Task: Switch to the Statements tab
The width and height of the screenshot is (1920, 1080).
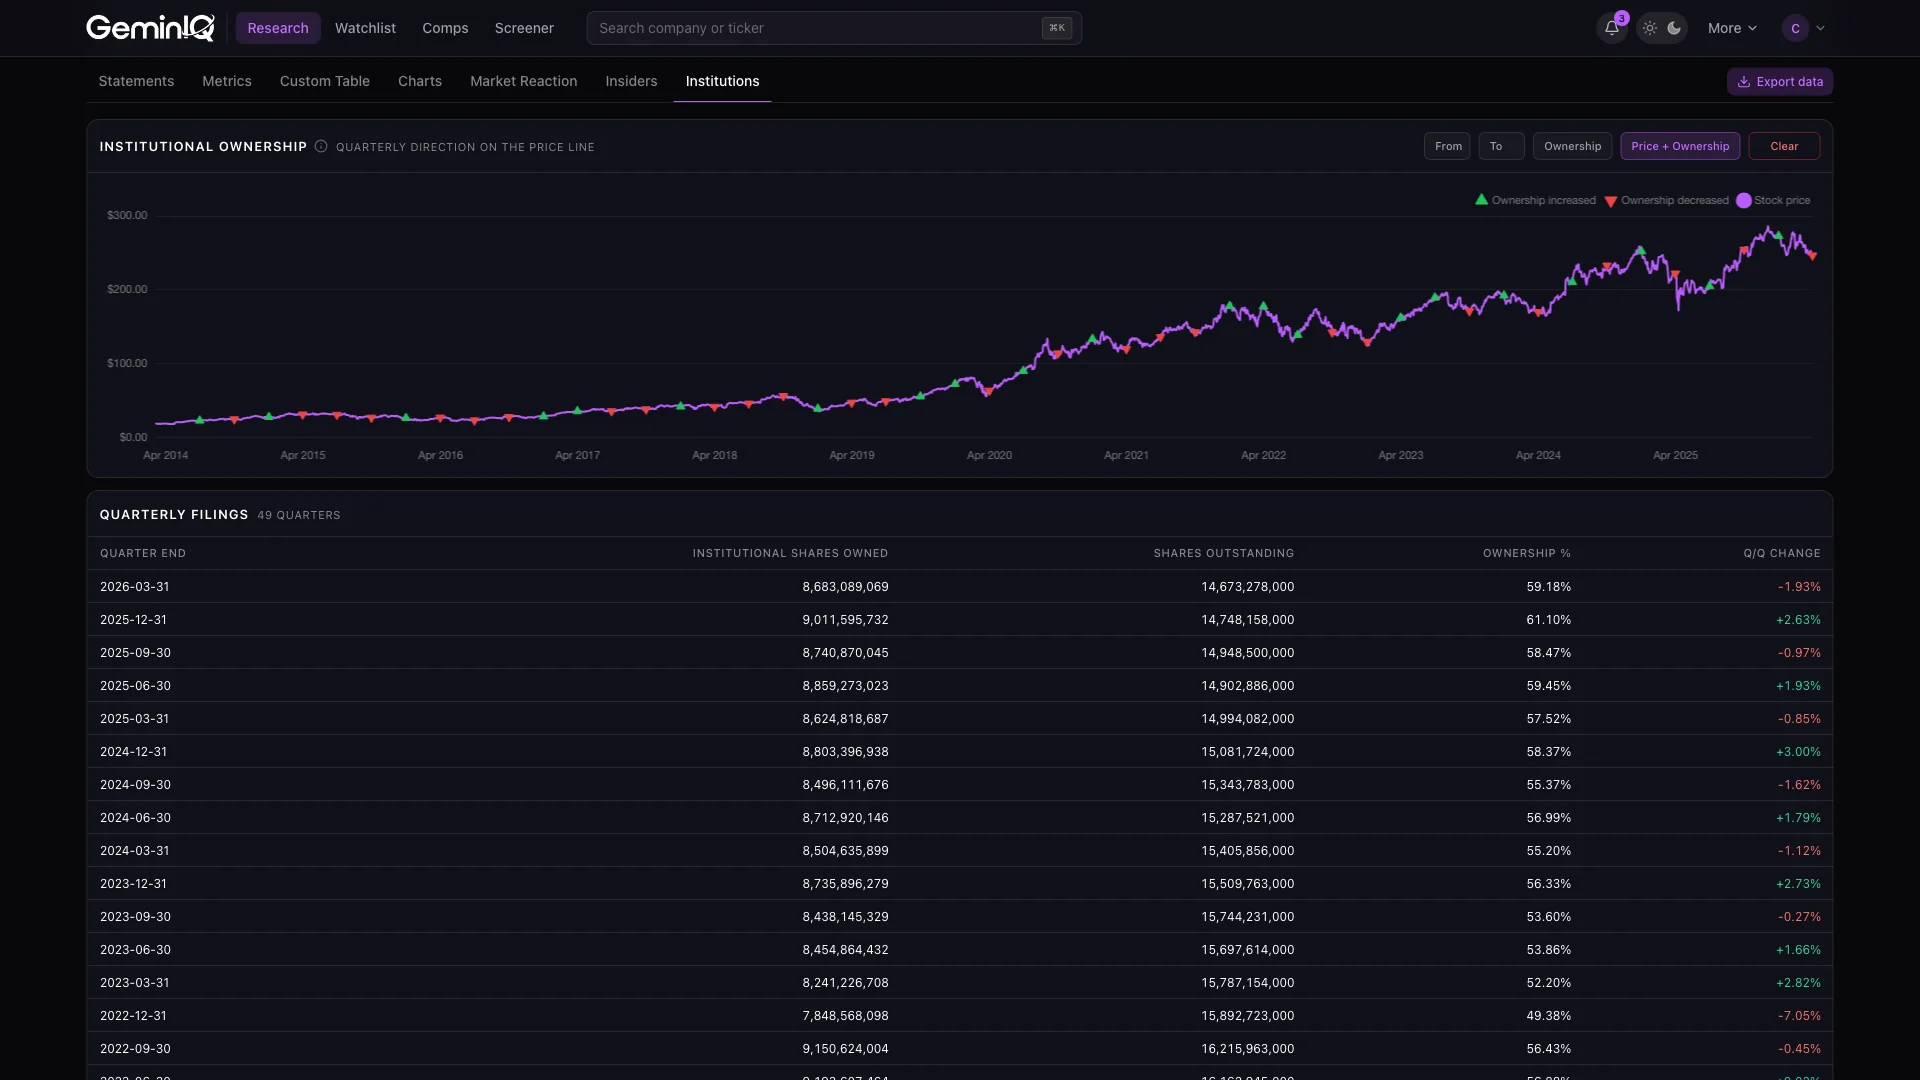Action: pyautogui.click(x=136, y=81)
